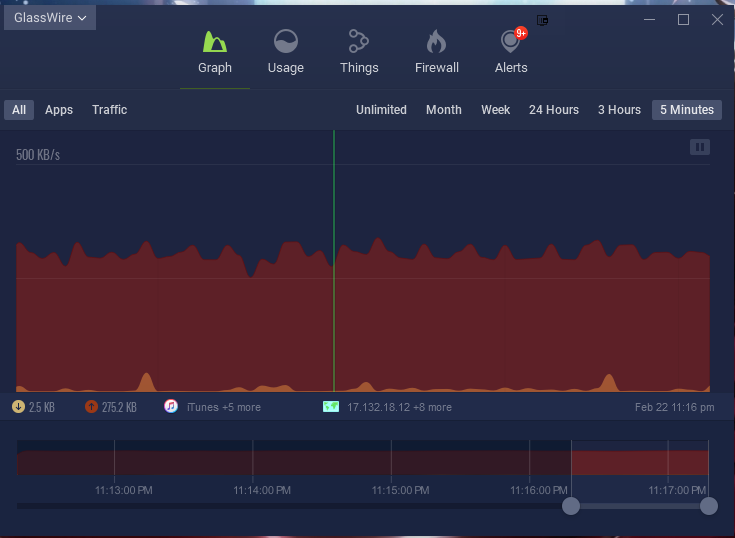Image resolution: width=735 pixels, height=538 pixels.
Task: Open the Things network devices icon
Action: click(358, 42)
